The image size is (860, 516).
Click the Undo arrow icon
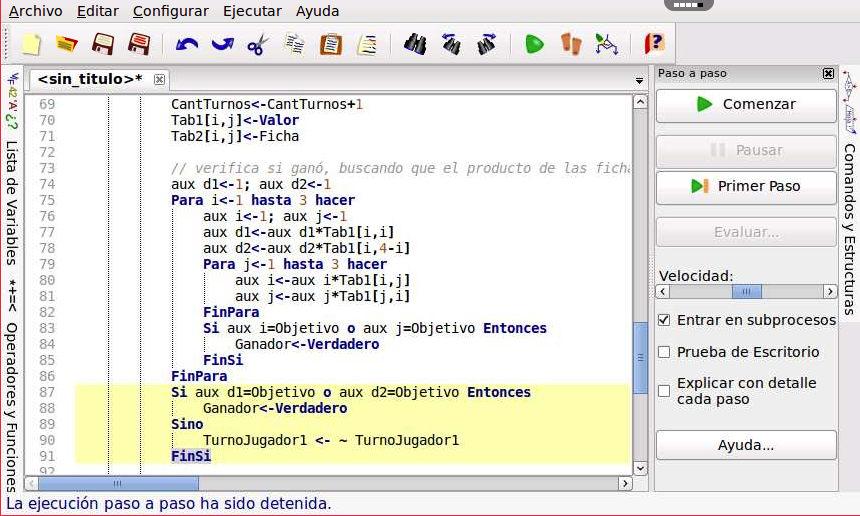[187, 44]
